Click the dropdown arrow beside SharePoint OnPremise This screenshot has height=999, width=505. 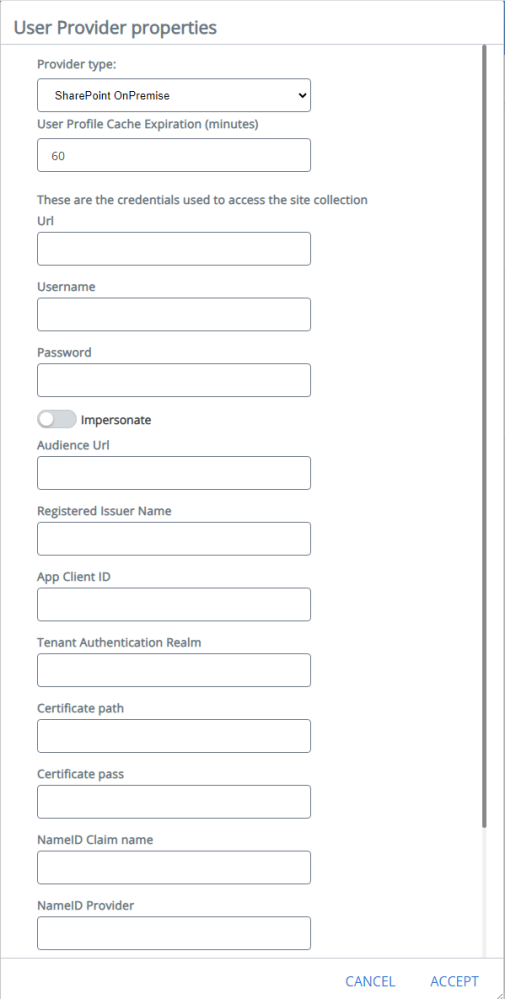click(x=301, y=96)
